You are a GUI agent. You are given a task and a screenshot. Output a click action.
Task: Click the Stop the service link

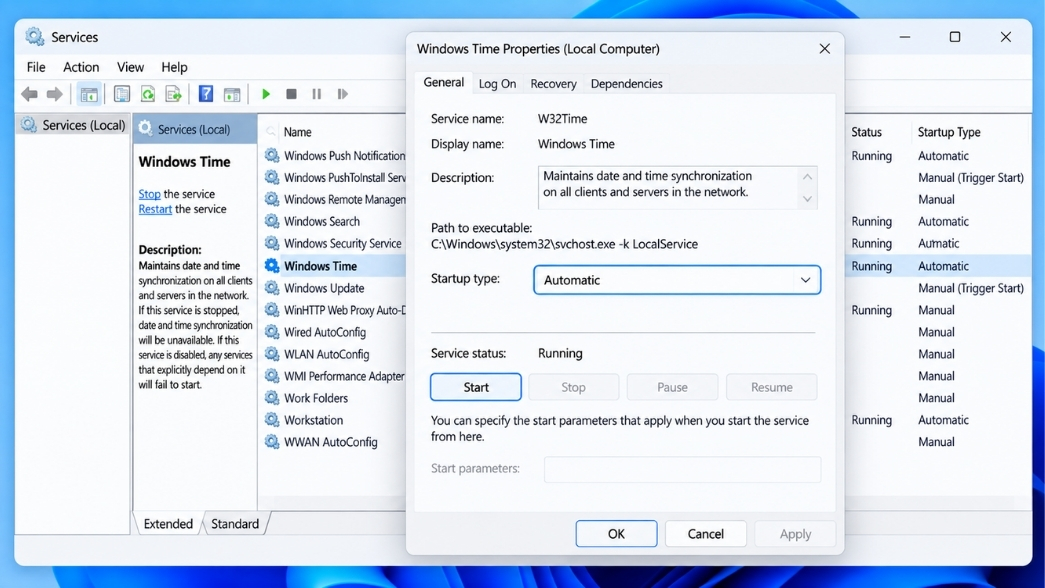pyautogui.click(x=149, y=194)
